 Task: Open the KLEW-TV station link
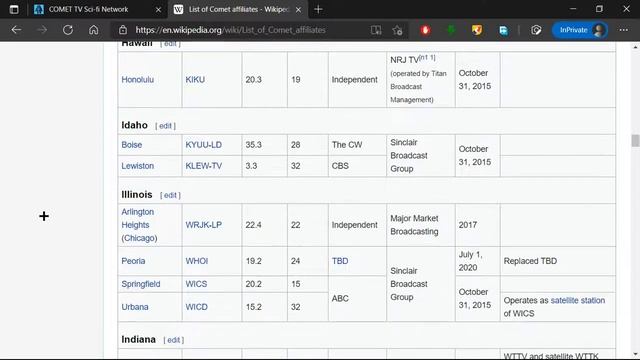(x=204, y=166)
